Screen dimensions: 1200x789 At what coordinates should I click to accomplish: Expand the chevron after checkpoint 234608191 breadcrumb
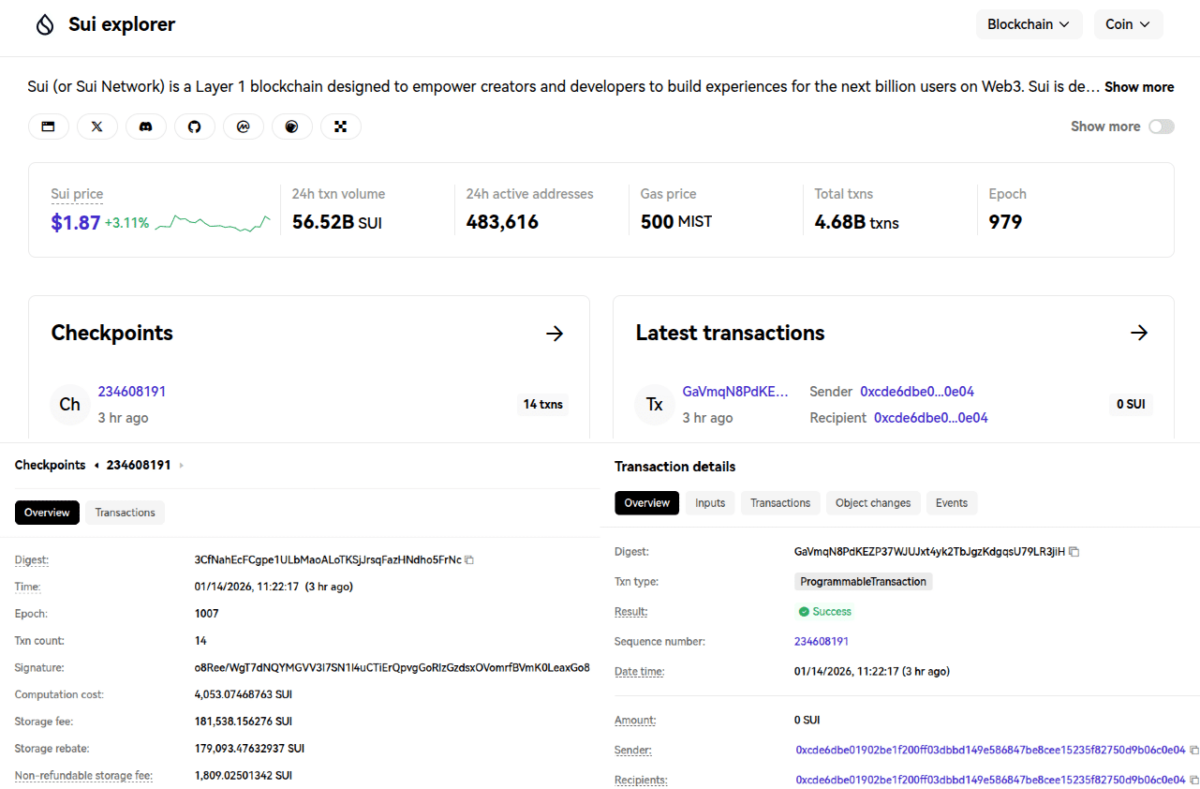(x=180, y=464)
